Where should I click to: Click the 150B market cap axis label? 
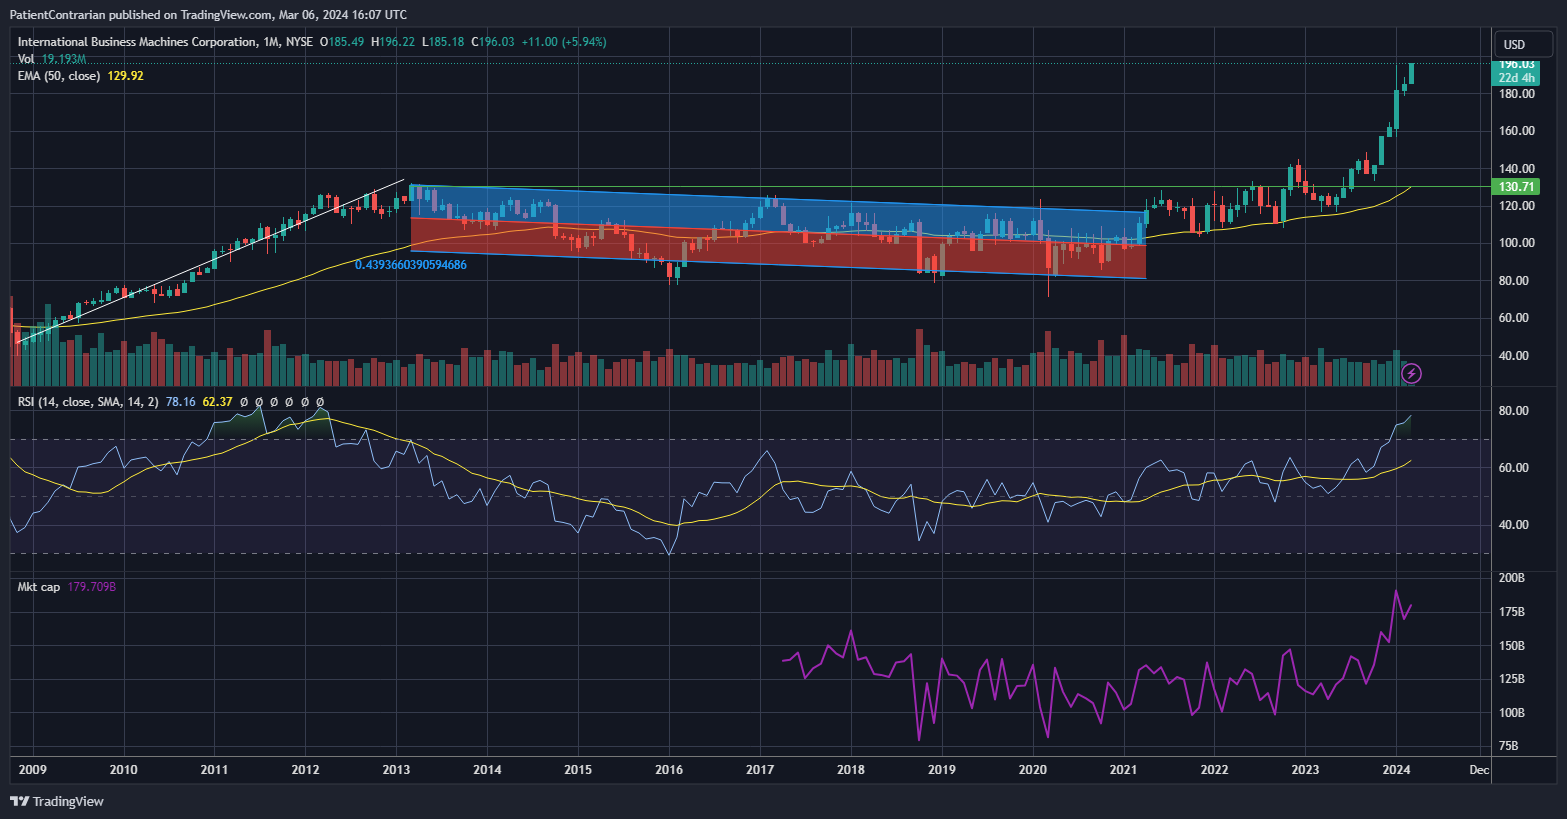tap(1511, 646)
